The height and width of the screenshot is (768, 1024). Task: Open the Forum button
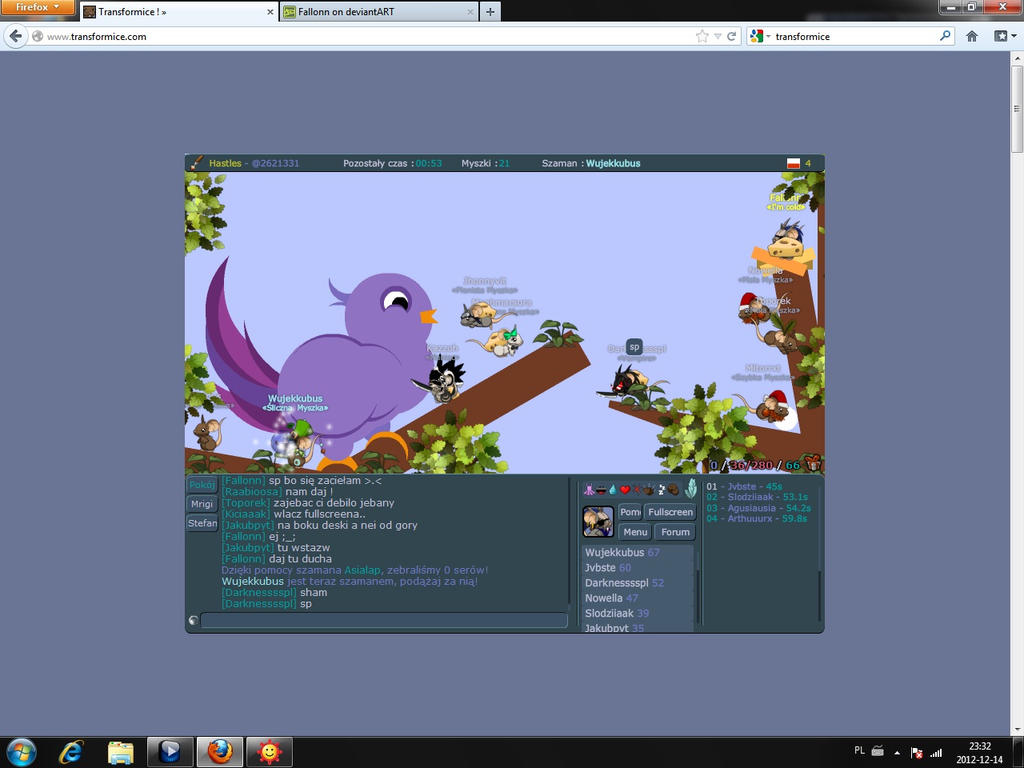pyautogui.click(x=675, y=532)
